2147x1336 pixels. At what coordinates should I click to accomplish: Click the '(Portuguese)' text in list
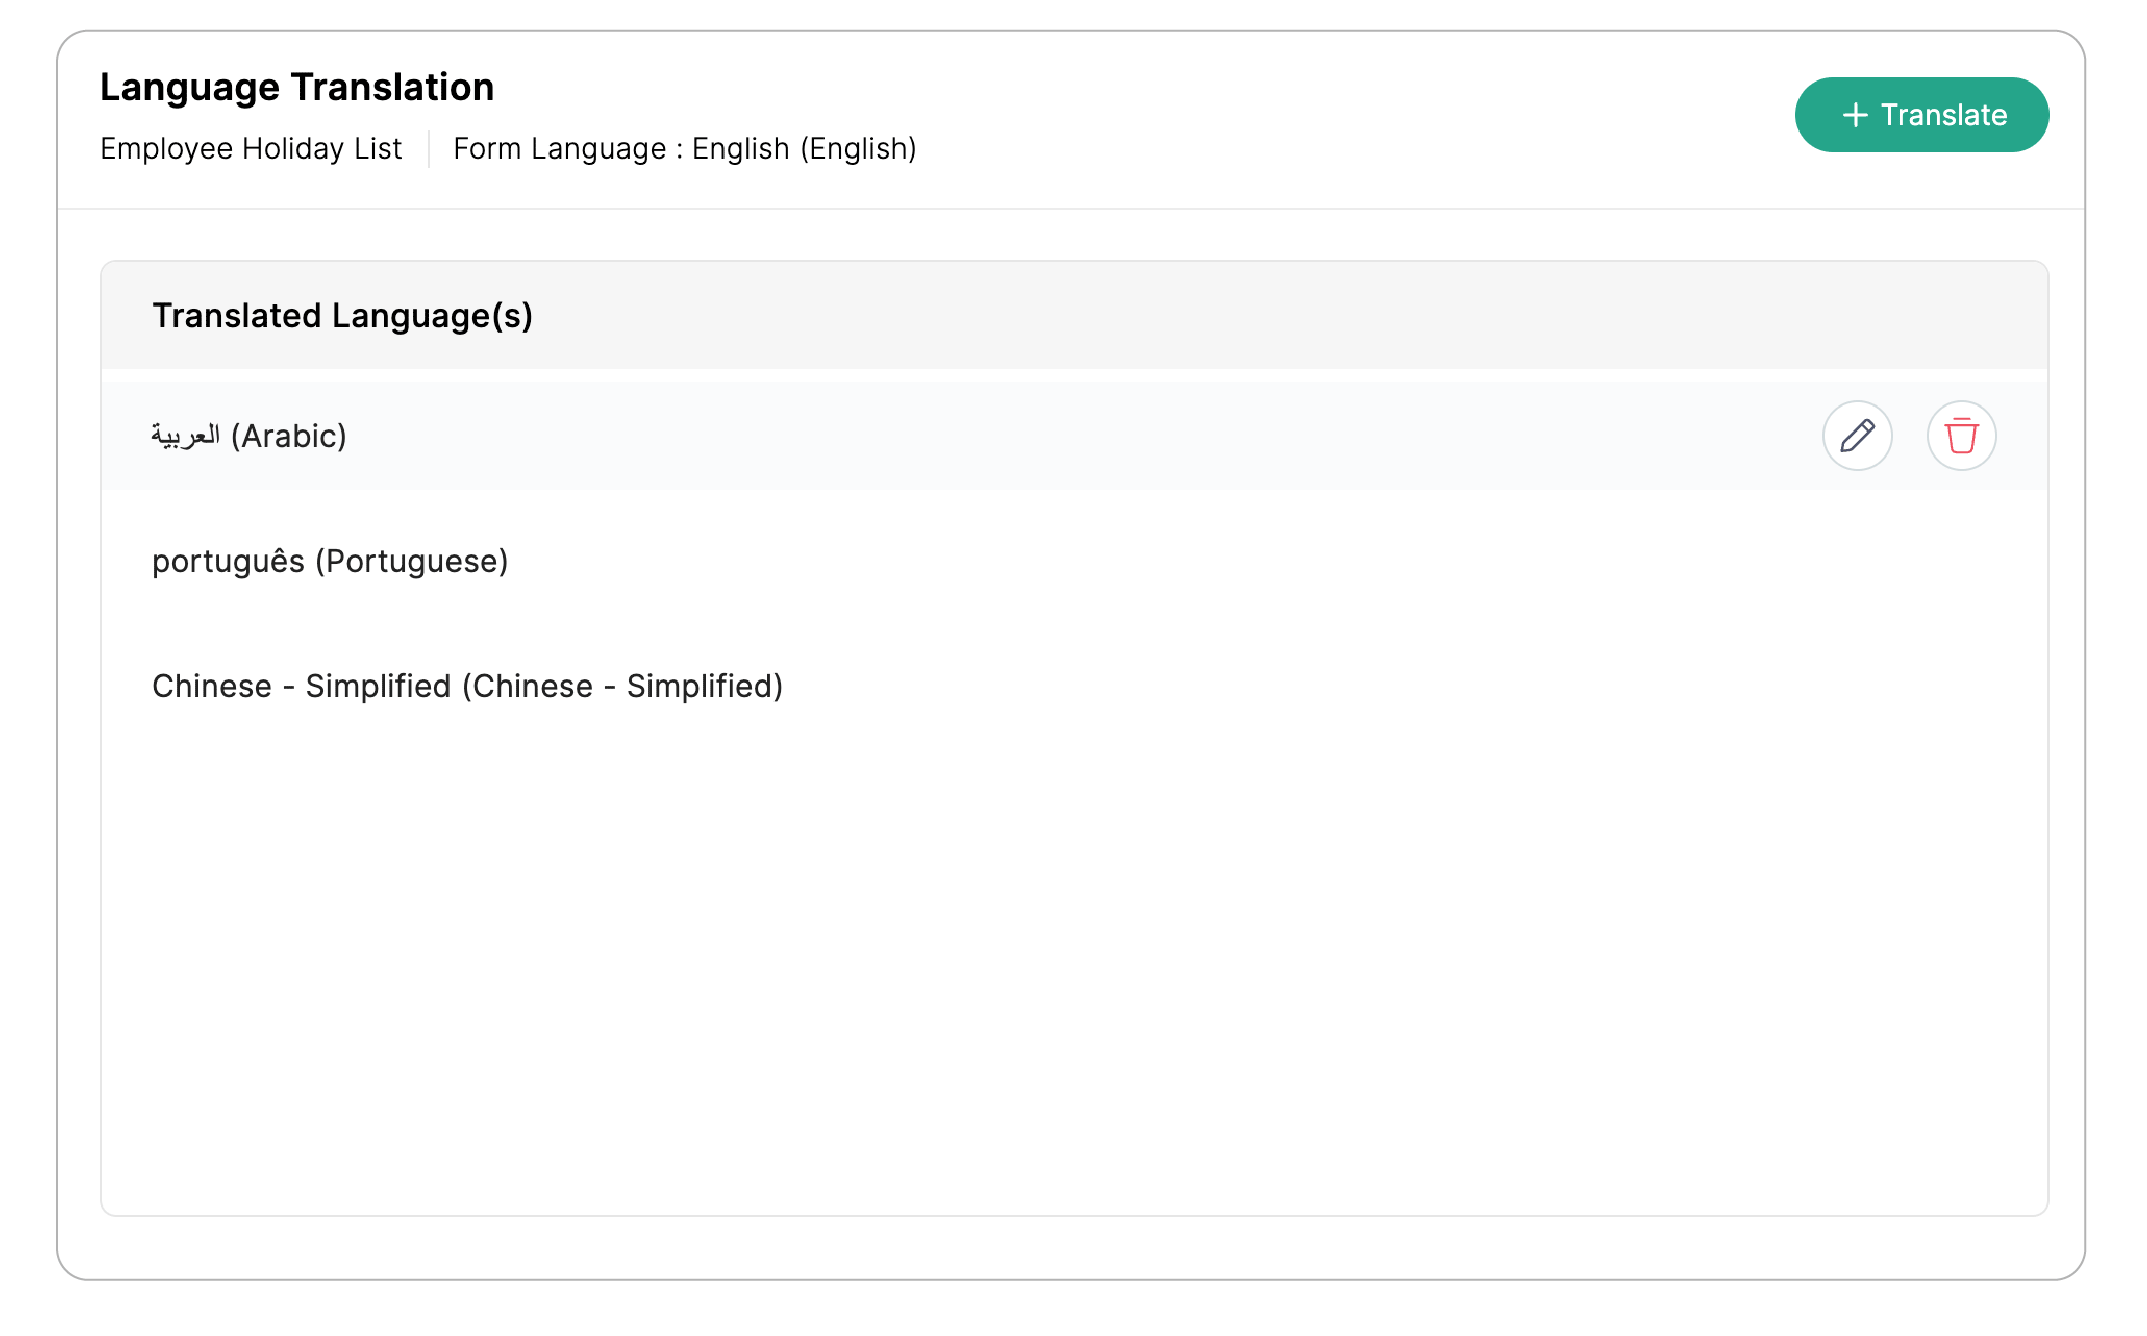(412, 561)
